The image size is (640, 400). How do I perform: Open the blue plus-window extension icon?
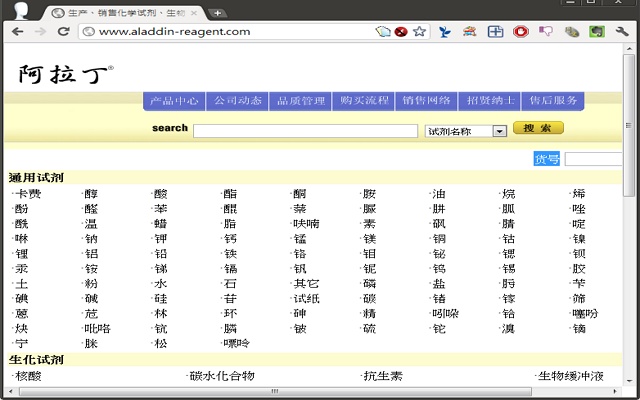495,31
